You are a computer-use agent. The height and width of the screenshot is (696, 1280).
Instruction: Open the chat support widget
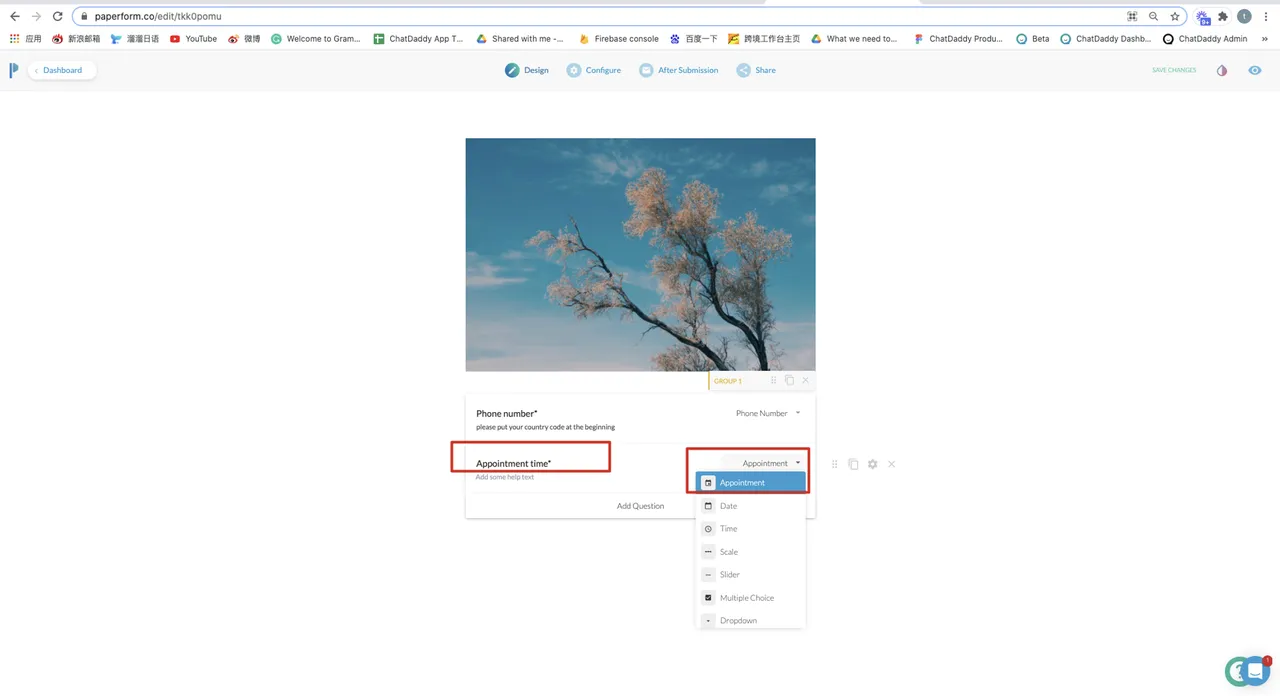pos(1247,671)
